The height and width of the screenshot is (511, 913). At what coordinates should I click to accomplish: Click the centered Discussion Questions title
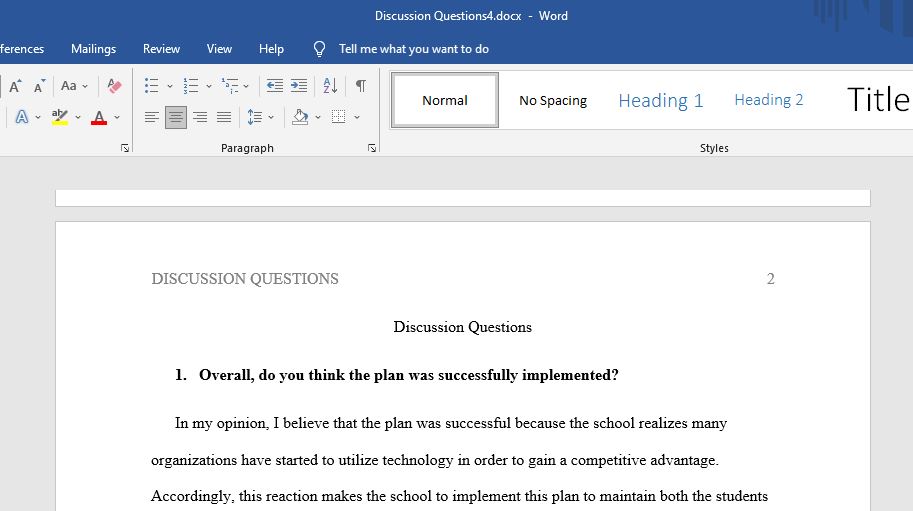tap(462, 327)
